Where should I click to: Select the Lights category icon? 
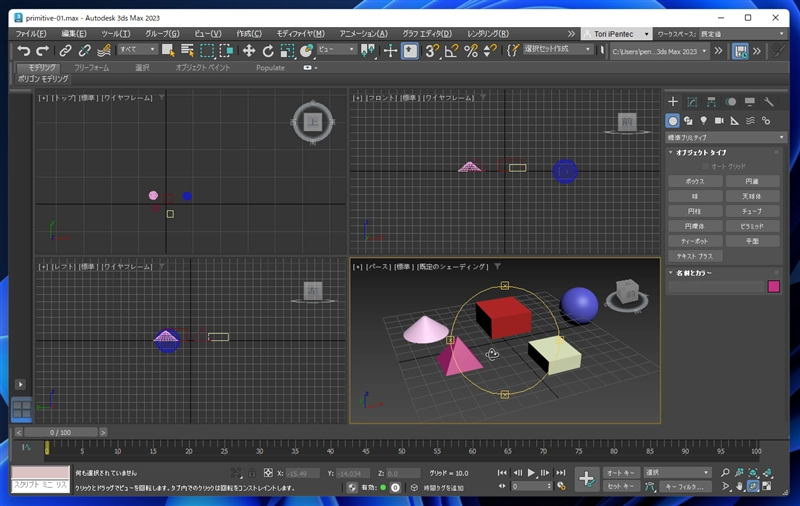point(704,121)
